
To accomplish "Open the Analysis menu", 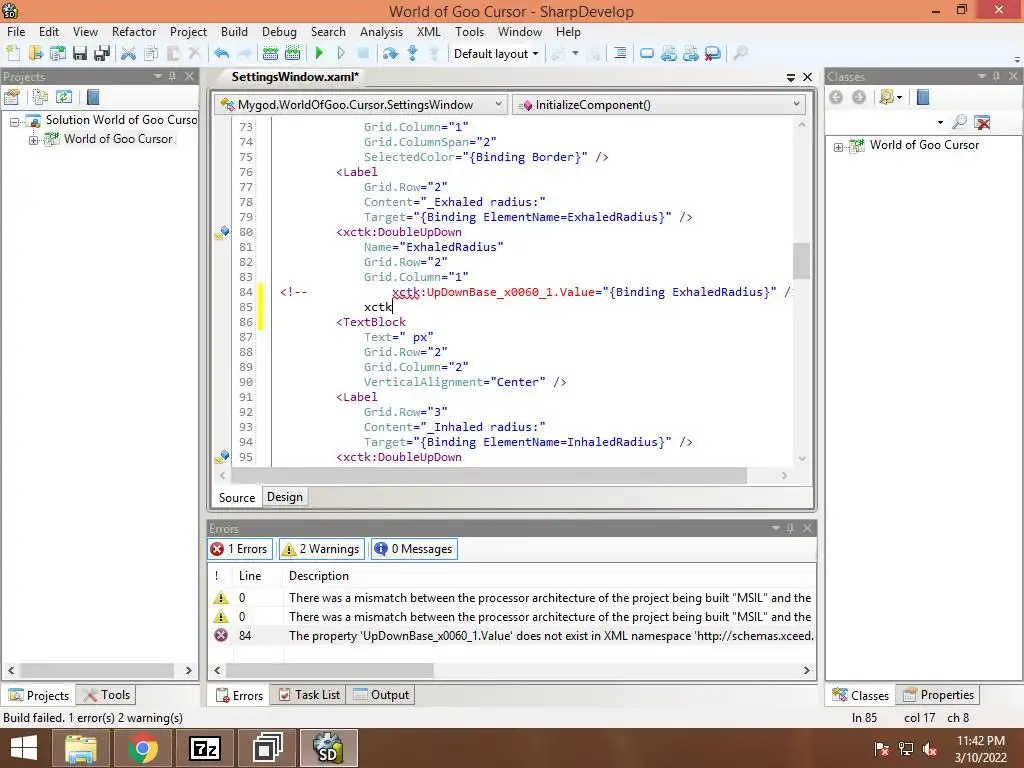I will coord(381,31).
